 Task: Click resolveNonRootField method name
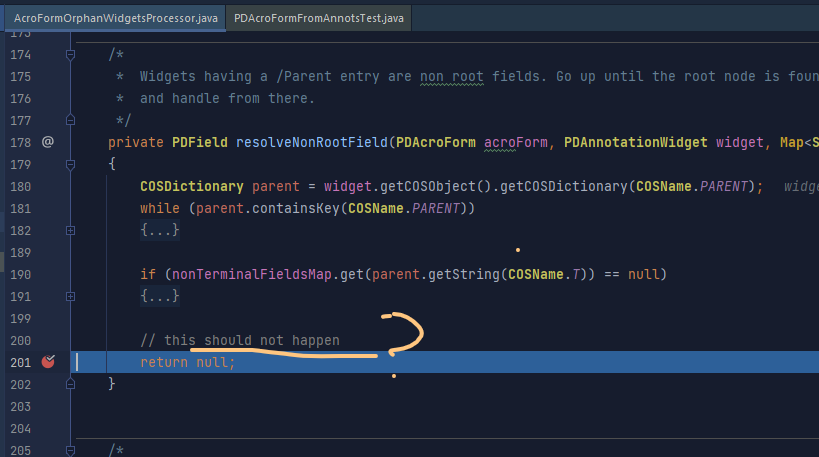pyautogui.click(x=312, y=142)
